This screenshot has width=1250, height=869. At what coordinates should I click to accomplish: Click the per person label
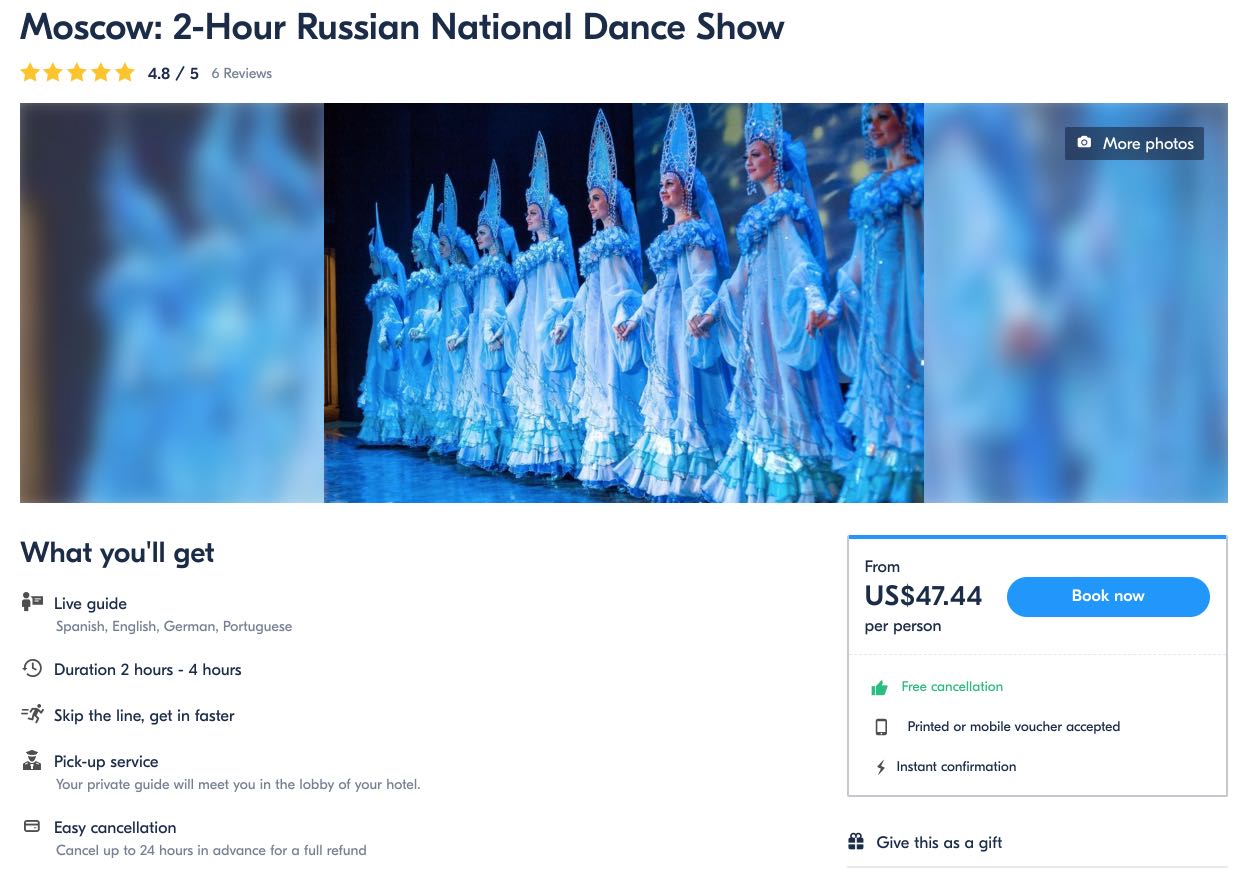(903, 627)
